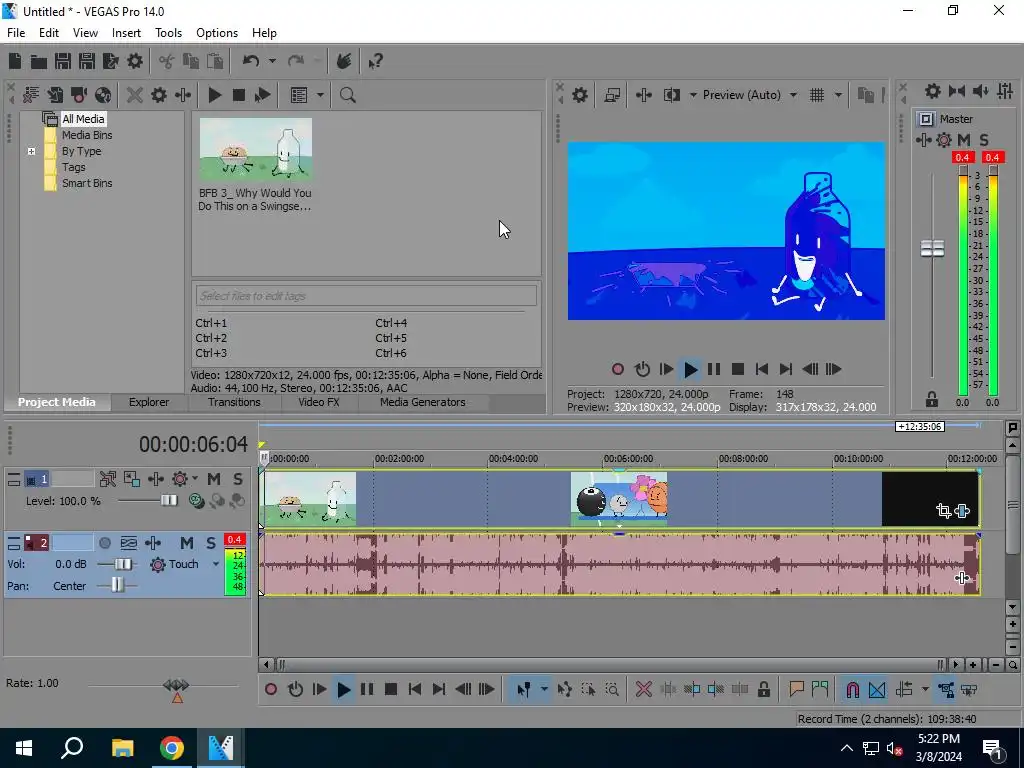This screenshot has width=1024, height=768.
Task: Open Video Preview Project Properties gear
Action: tap(580, 95)
